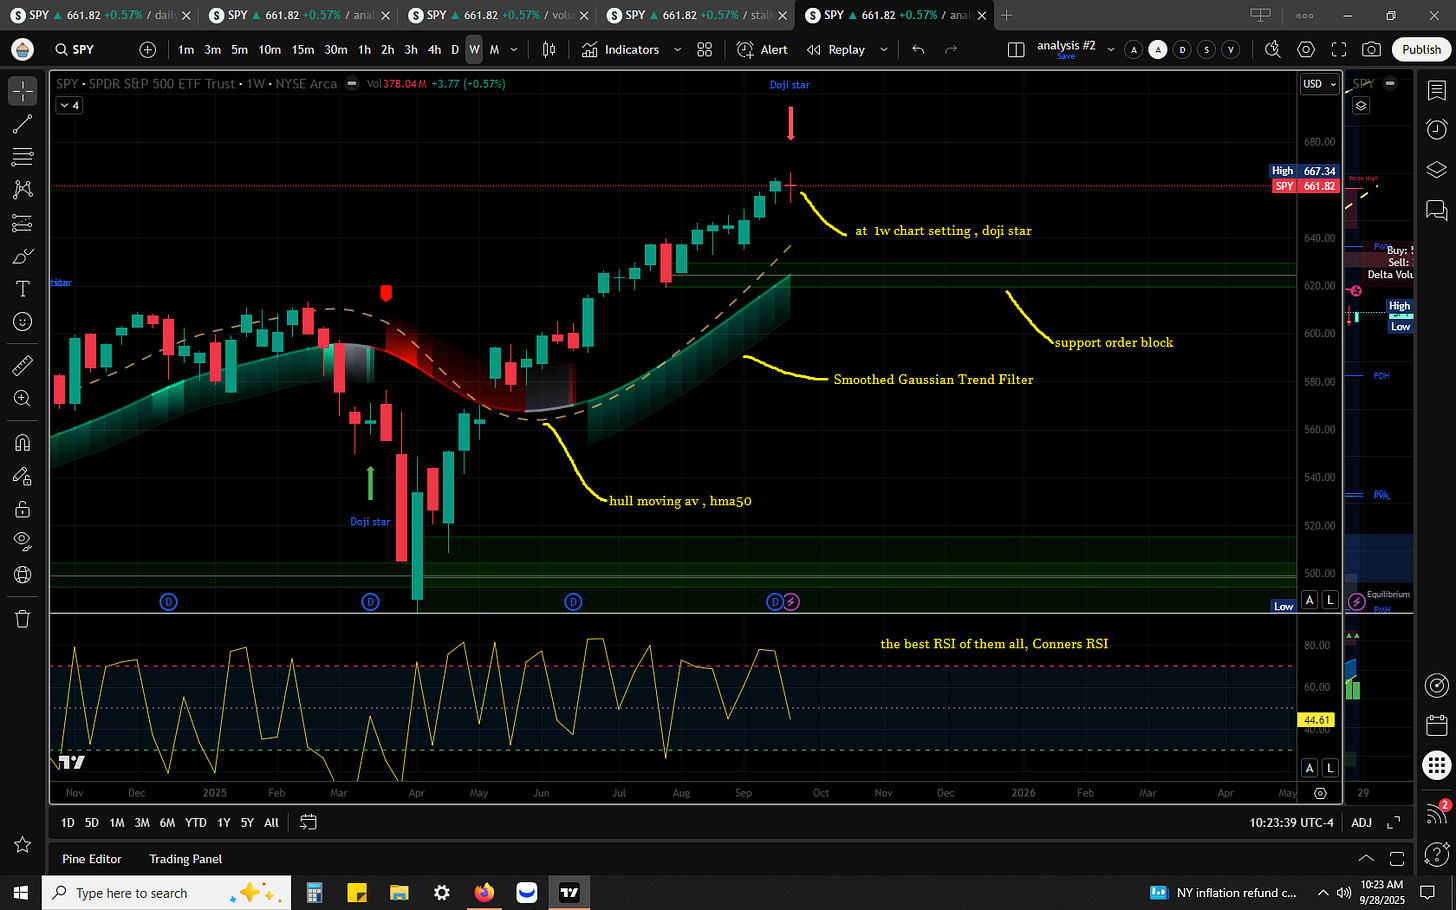
Task: Select the brush drawing tool
Action: click(22, 256)
